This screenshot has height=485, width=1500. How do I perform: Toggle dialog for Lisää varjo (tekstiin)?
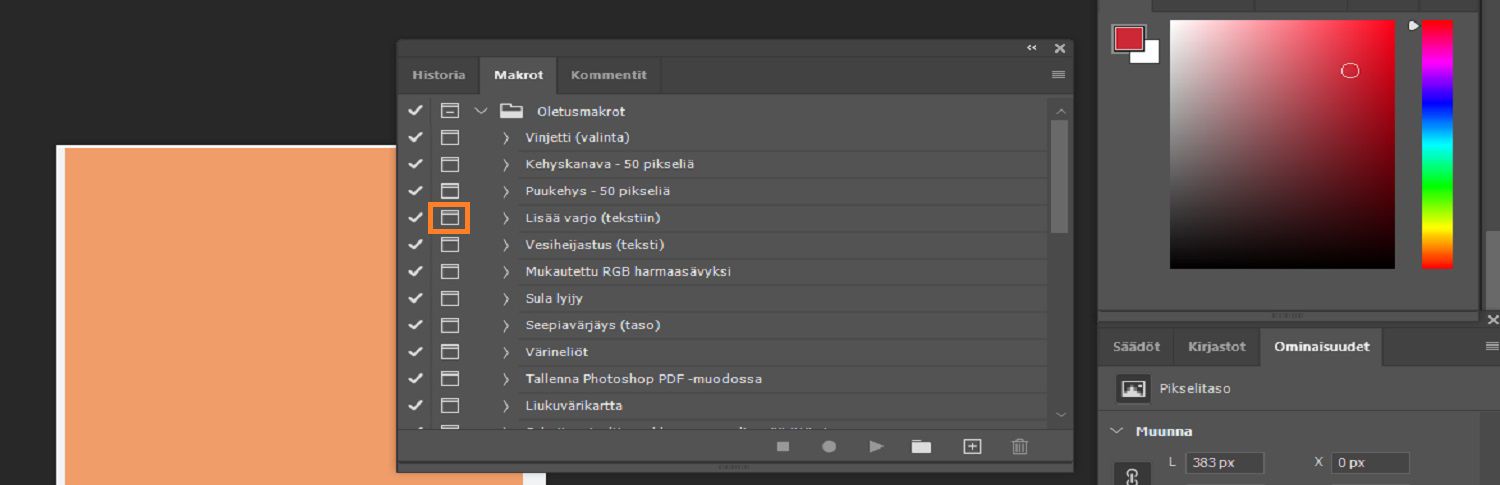coord(450,218)
